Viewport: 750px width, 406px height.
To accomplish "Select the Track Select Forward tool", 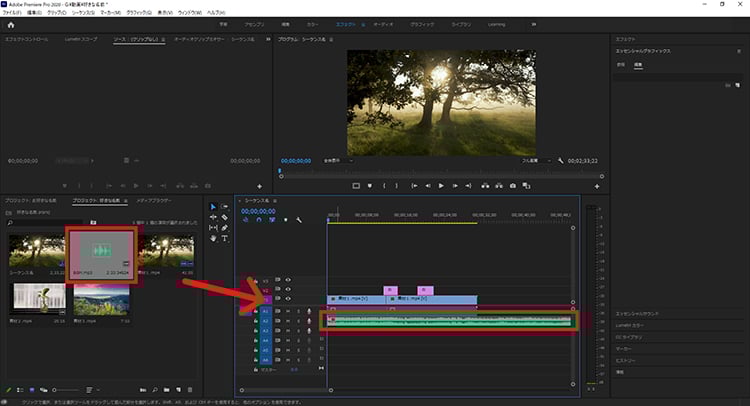I will [x=224, y=207].
